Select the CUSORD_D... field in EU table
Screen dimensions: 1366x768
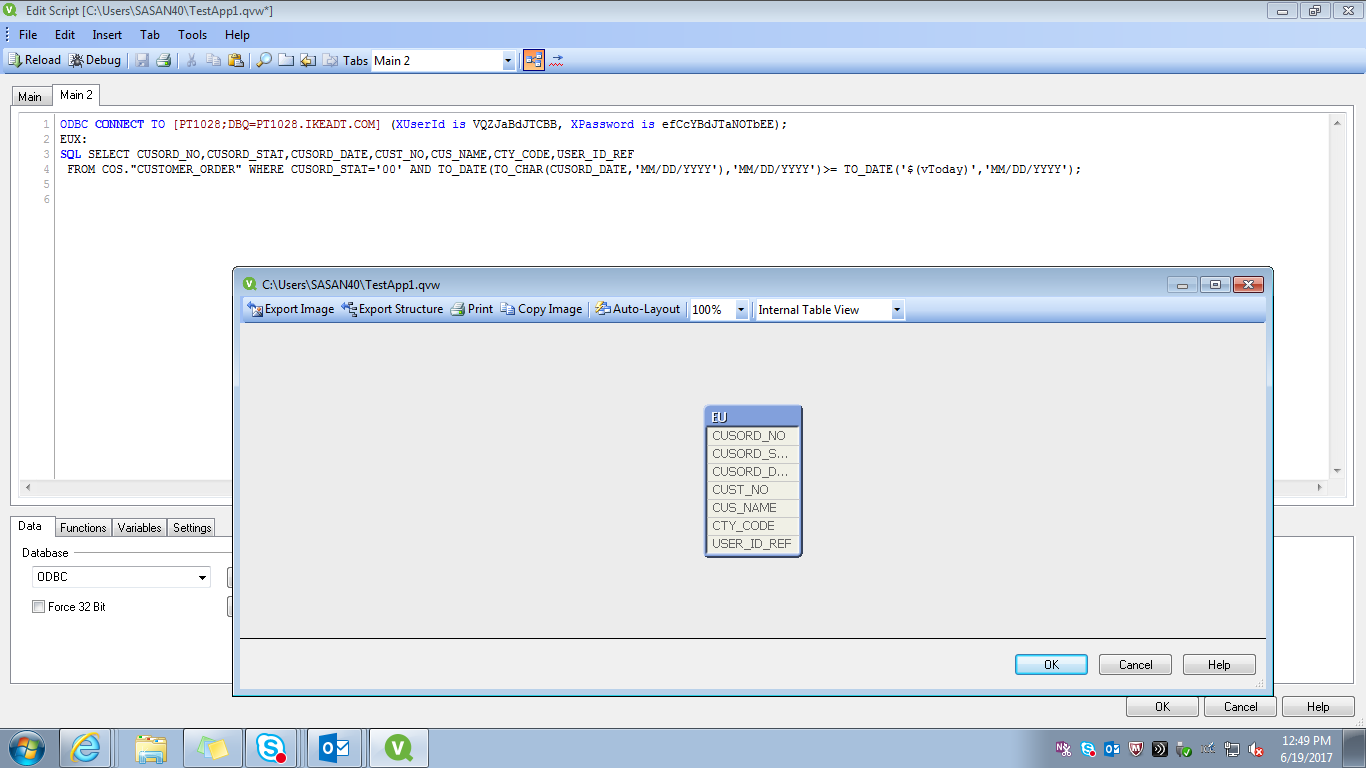[x=753, y=472]
